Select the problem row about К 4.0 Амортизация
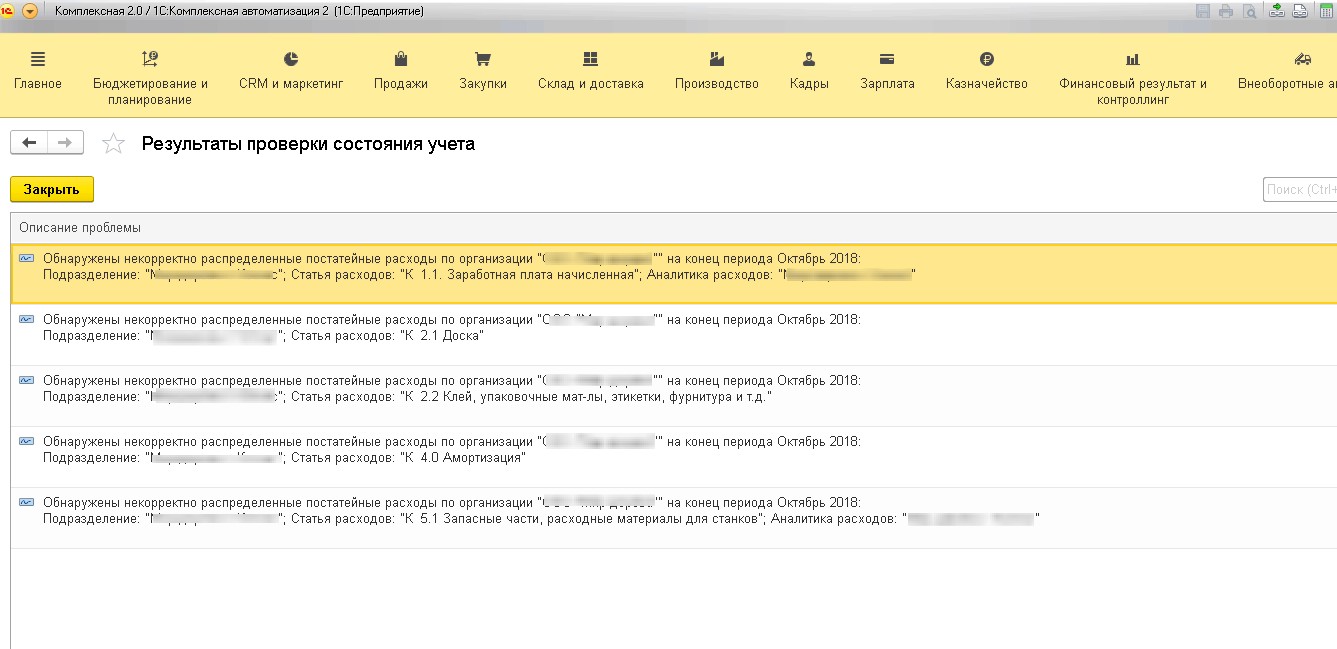The height and width of the screenshot is (649, 1337). click(x=450, y=450)
